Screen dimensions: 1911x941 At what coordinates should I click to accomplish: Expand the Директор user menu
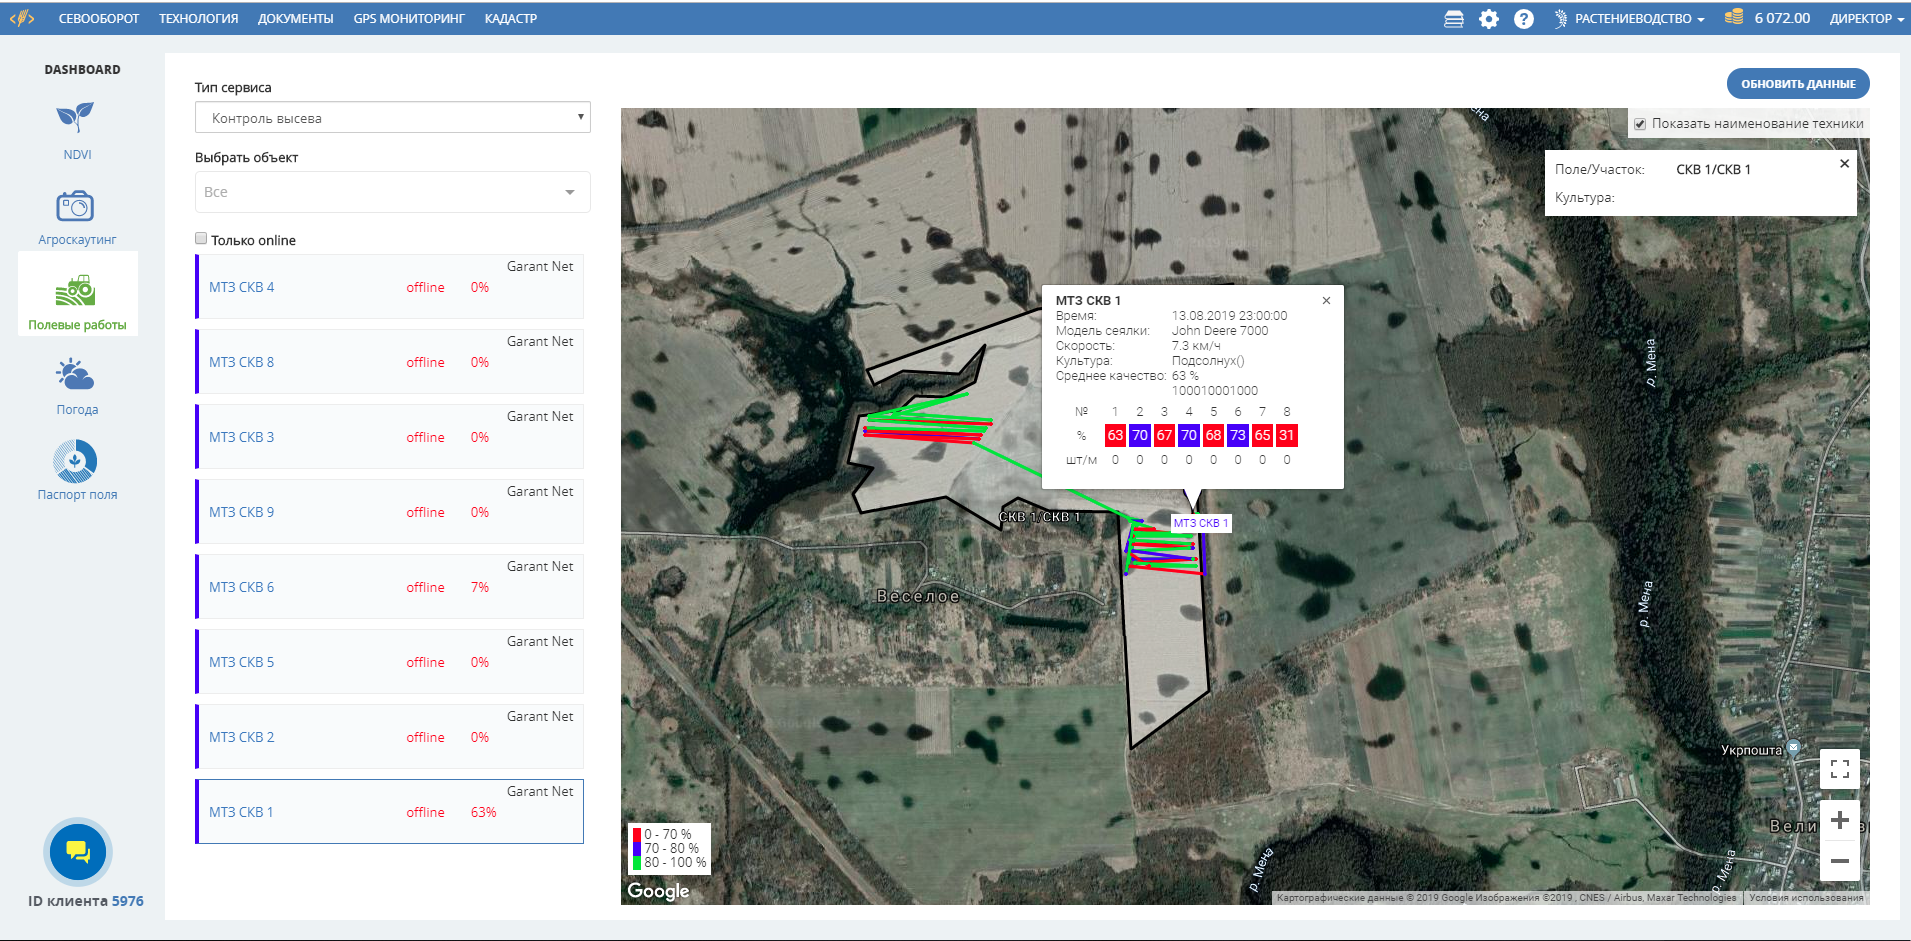pos(1866,19)
